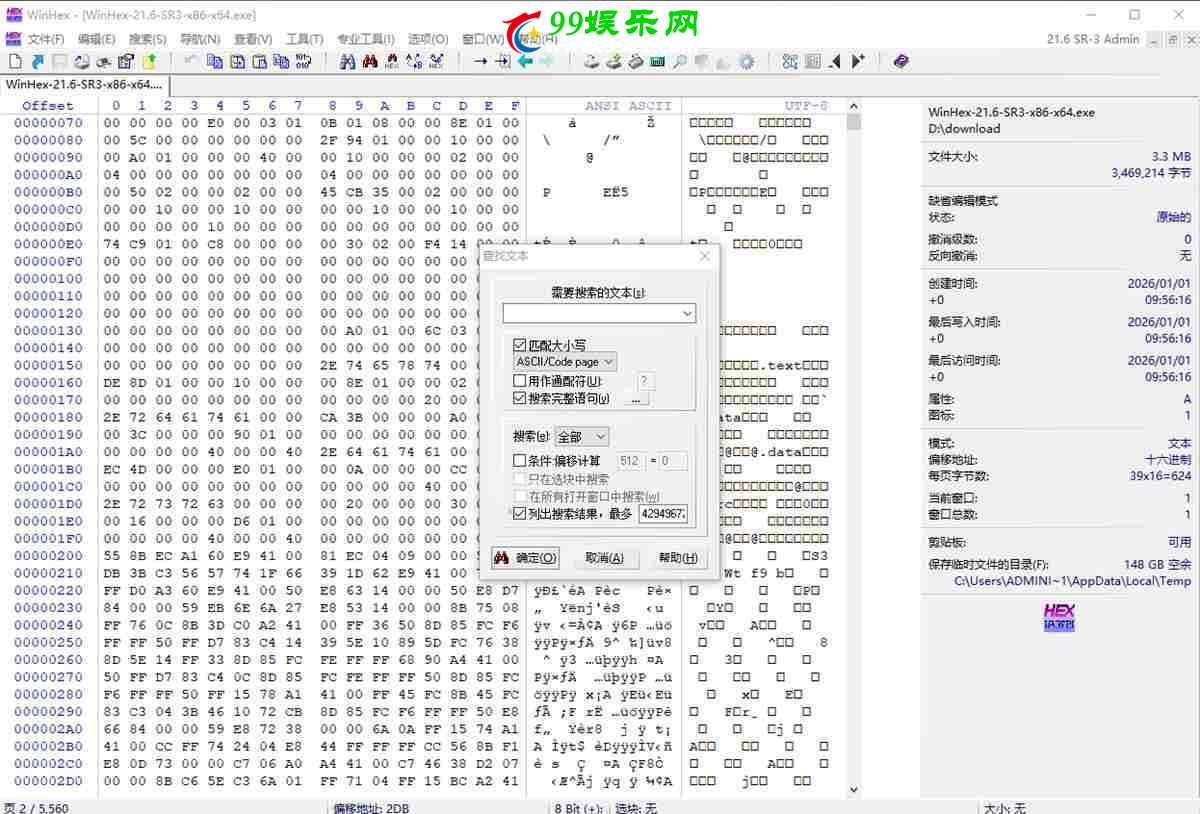The image size is (1200, 814).
Task: Select the WinHex-21.6-SR3-x86-x64 document tab
Action: (82, 86)
